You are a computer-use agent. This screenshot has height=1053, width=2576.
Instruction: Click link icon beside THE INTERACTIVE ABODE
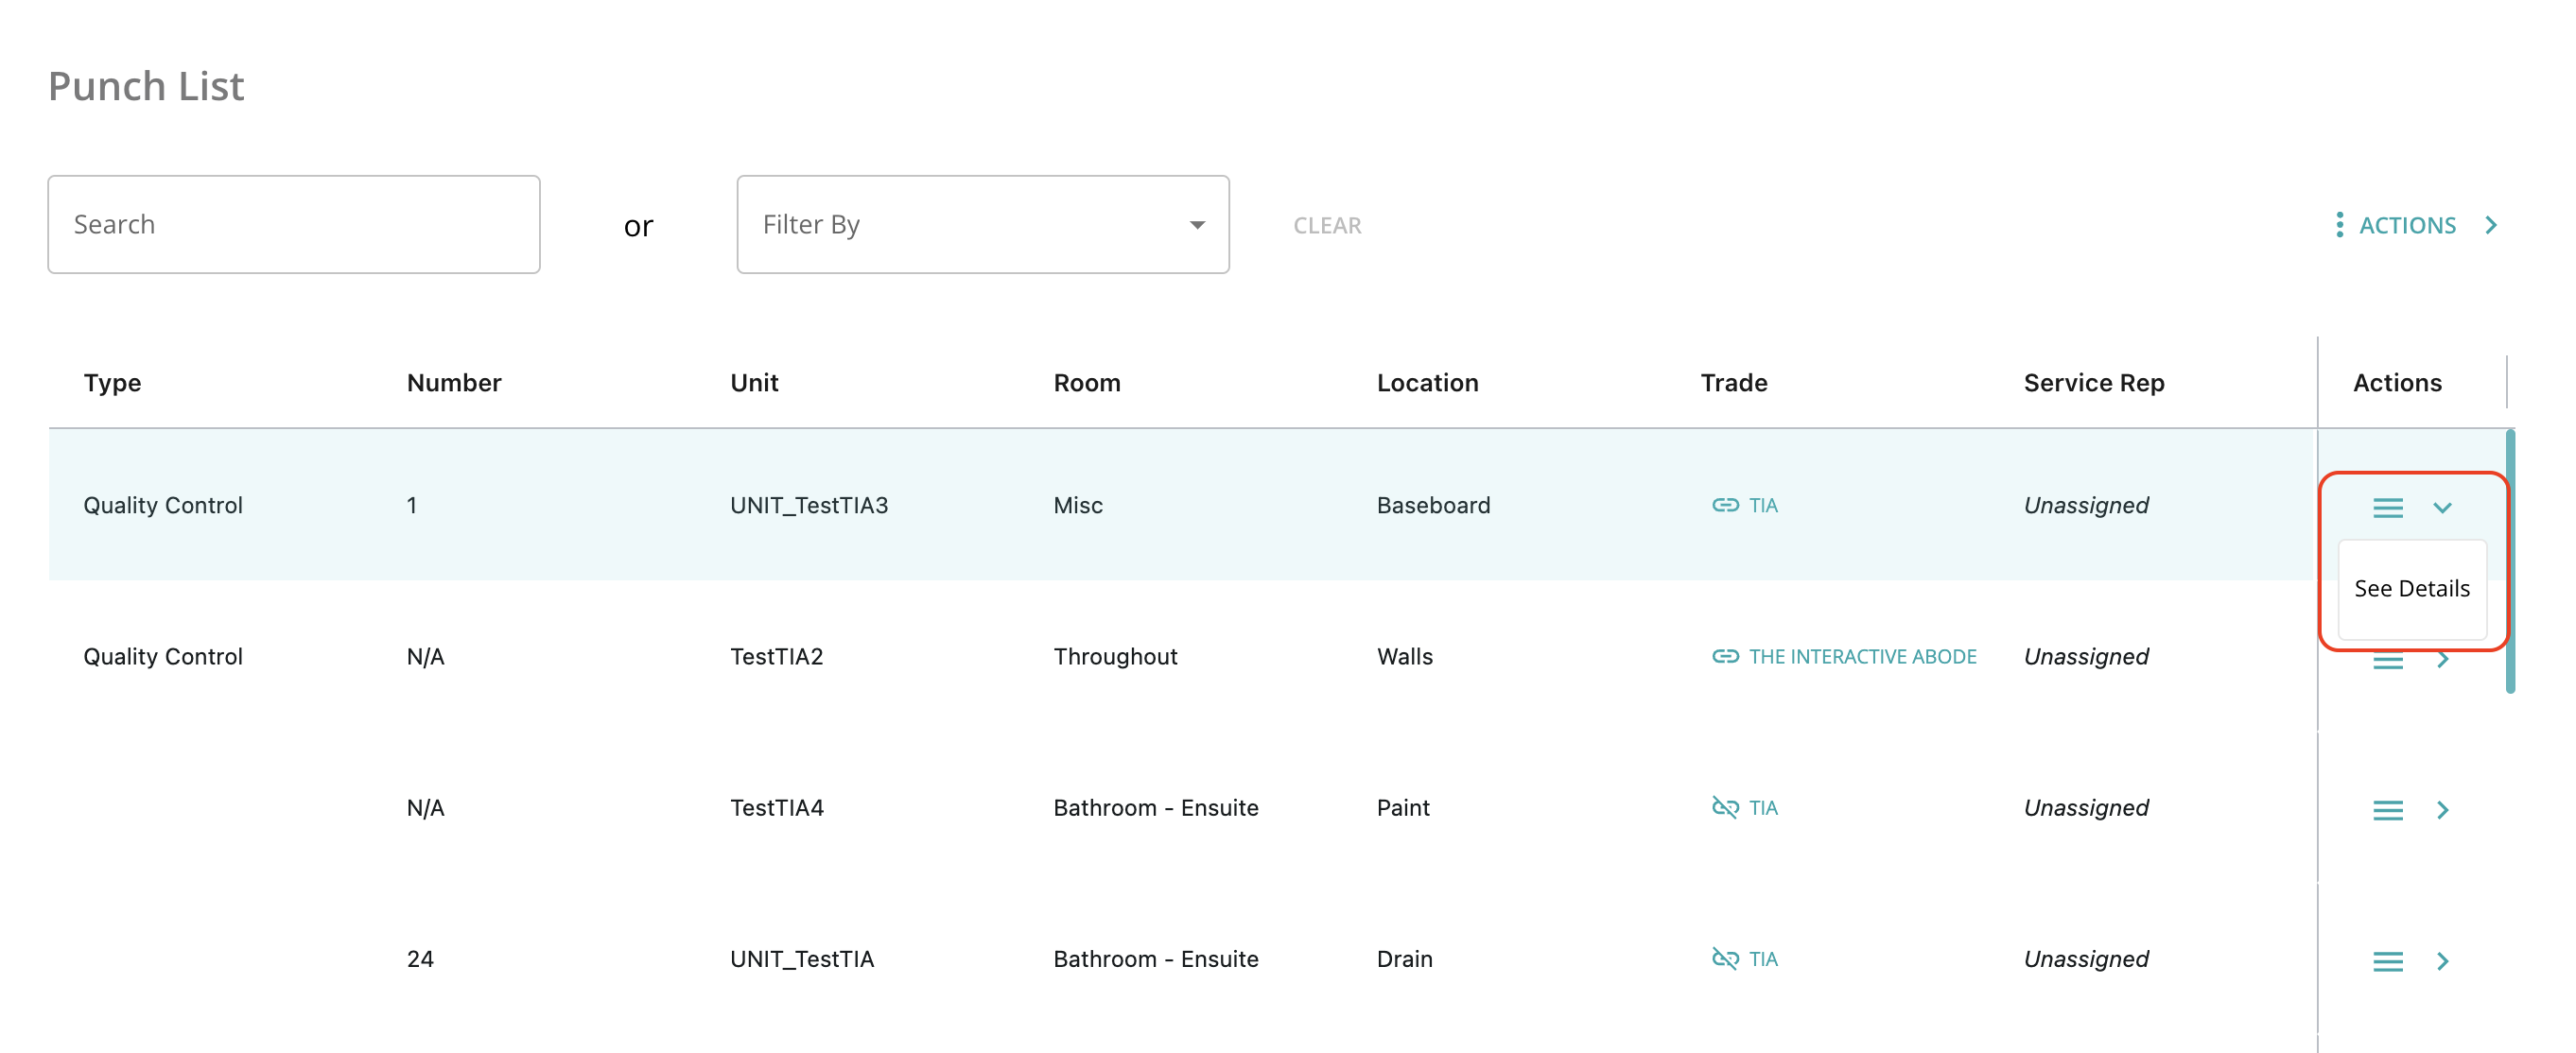tap(1725, 656)
